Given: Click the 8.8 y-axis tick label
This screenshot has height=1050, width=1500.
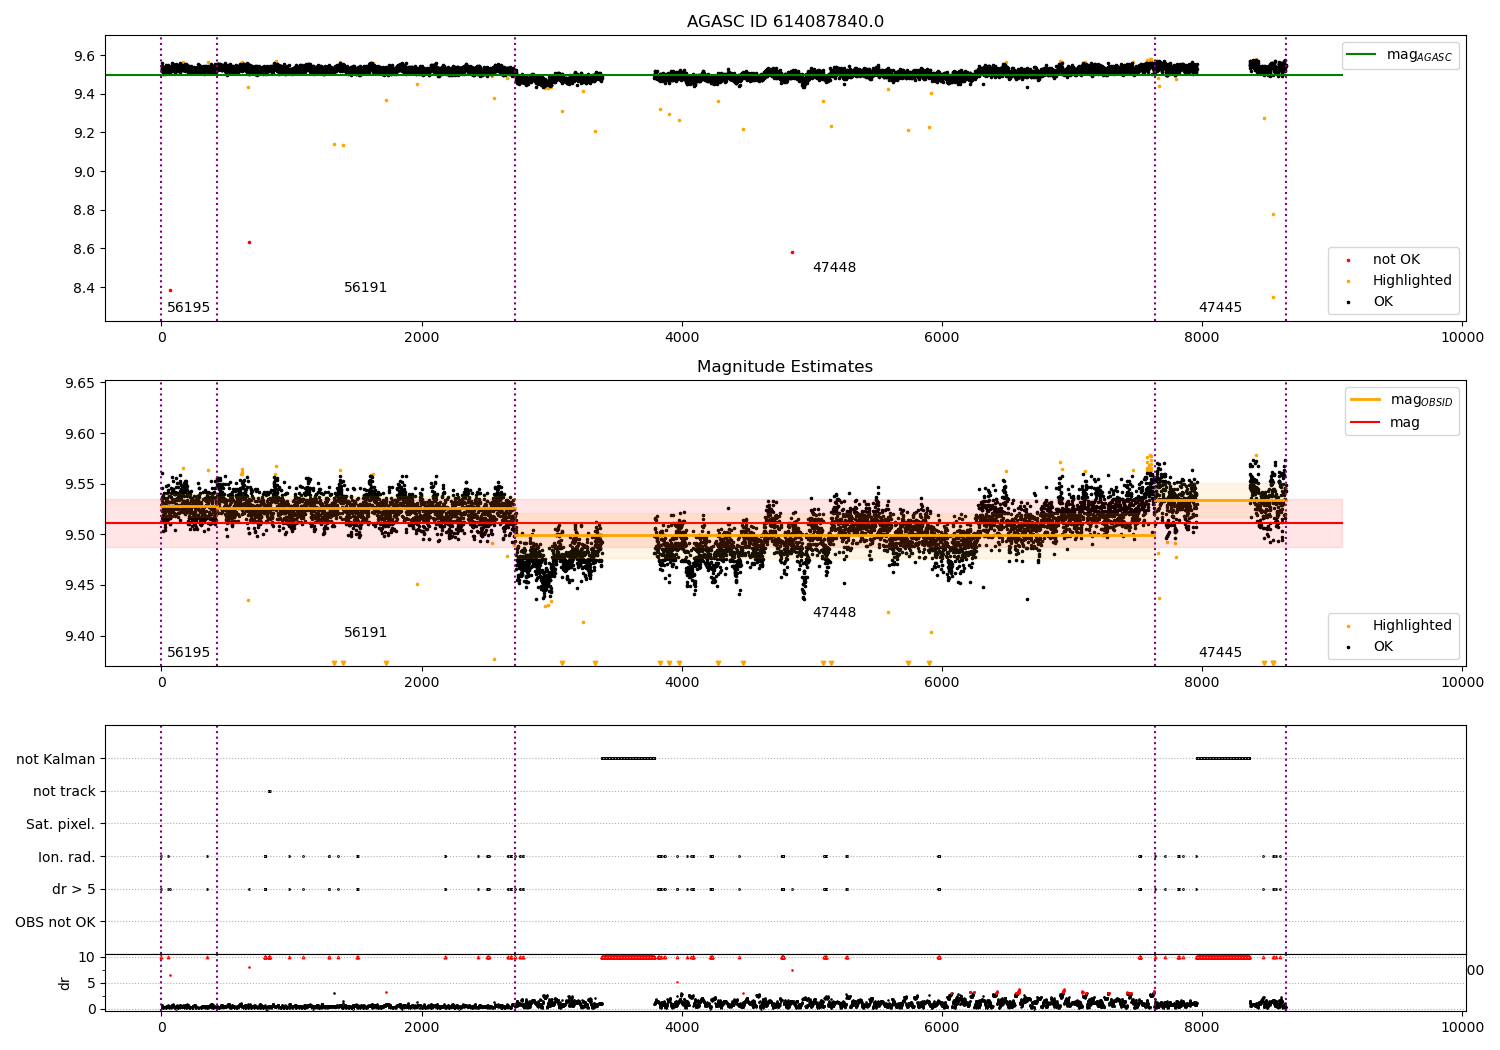Looking at the screenshot, I should coord(84,211).
